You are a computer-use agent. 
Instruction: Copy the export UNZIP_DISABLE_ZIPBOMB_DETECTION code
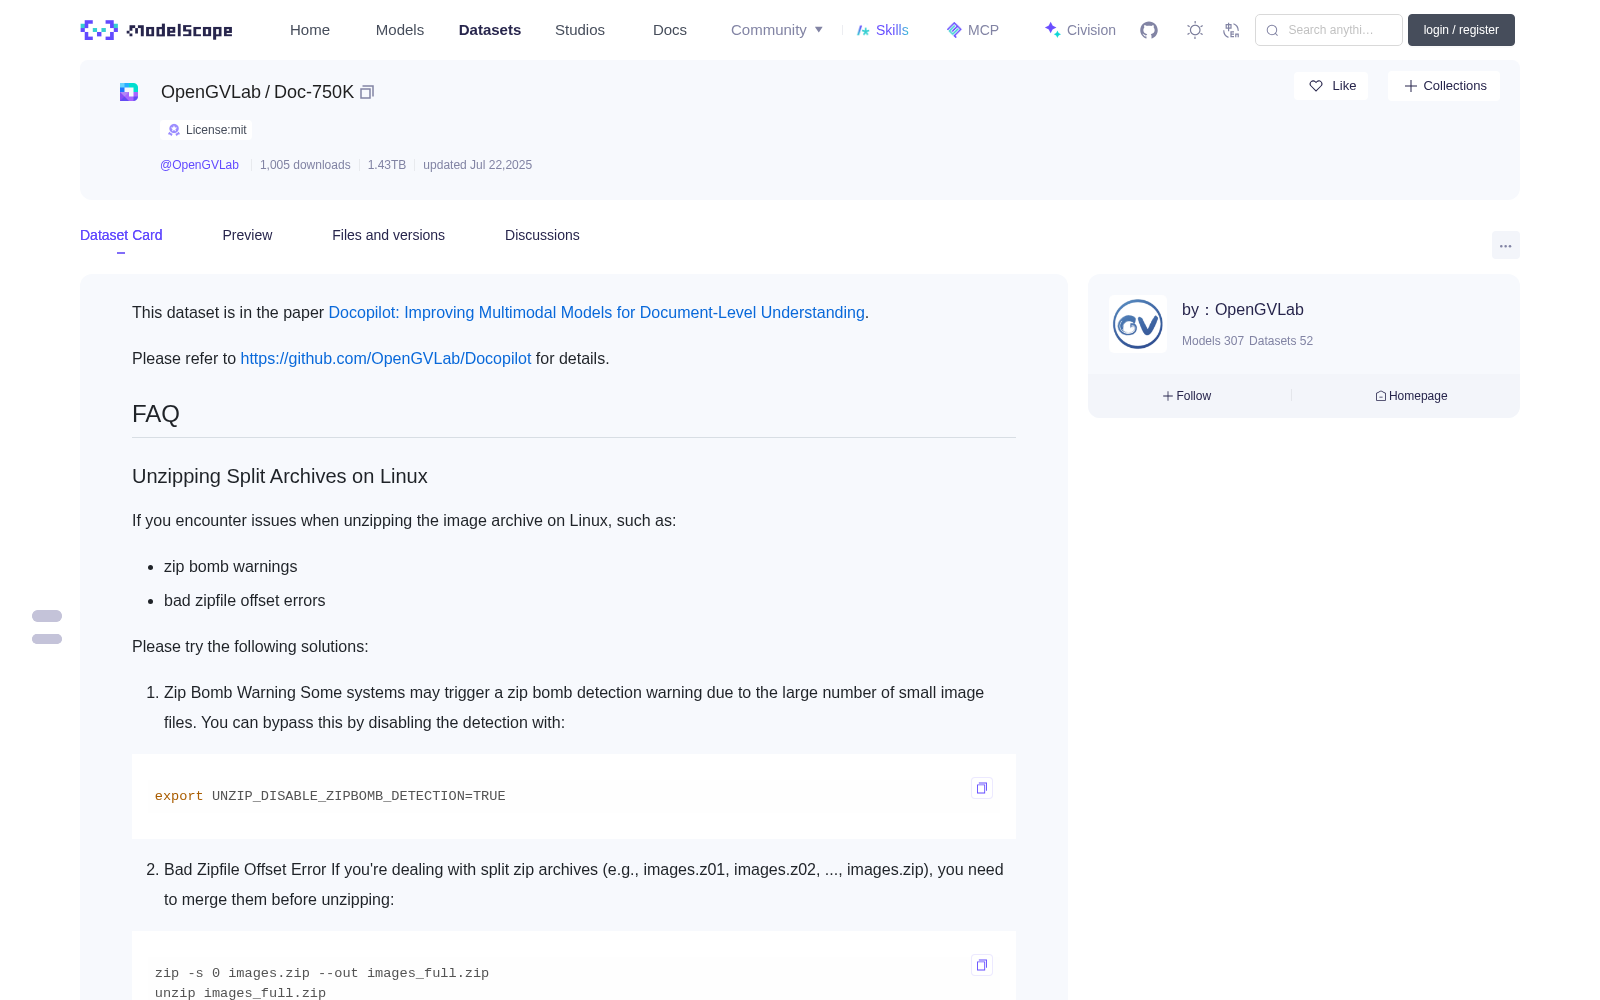pos(982,788)
